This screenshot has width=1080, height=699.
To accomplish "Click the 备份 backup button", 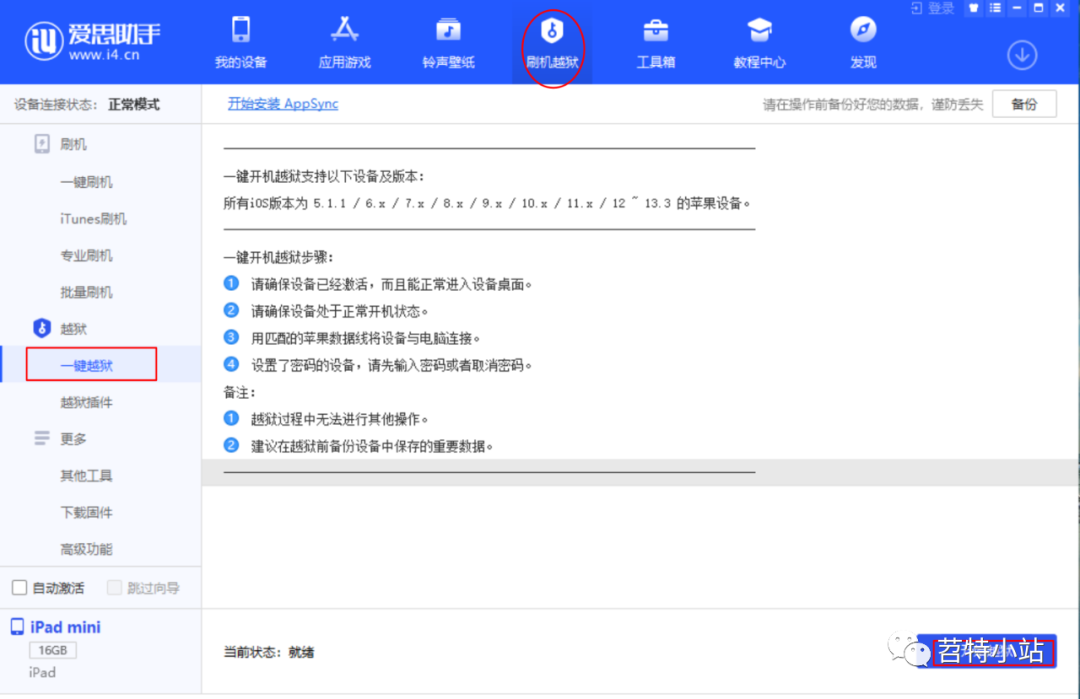I will coord(1024,104).
